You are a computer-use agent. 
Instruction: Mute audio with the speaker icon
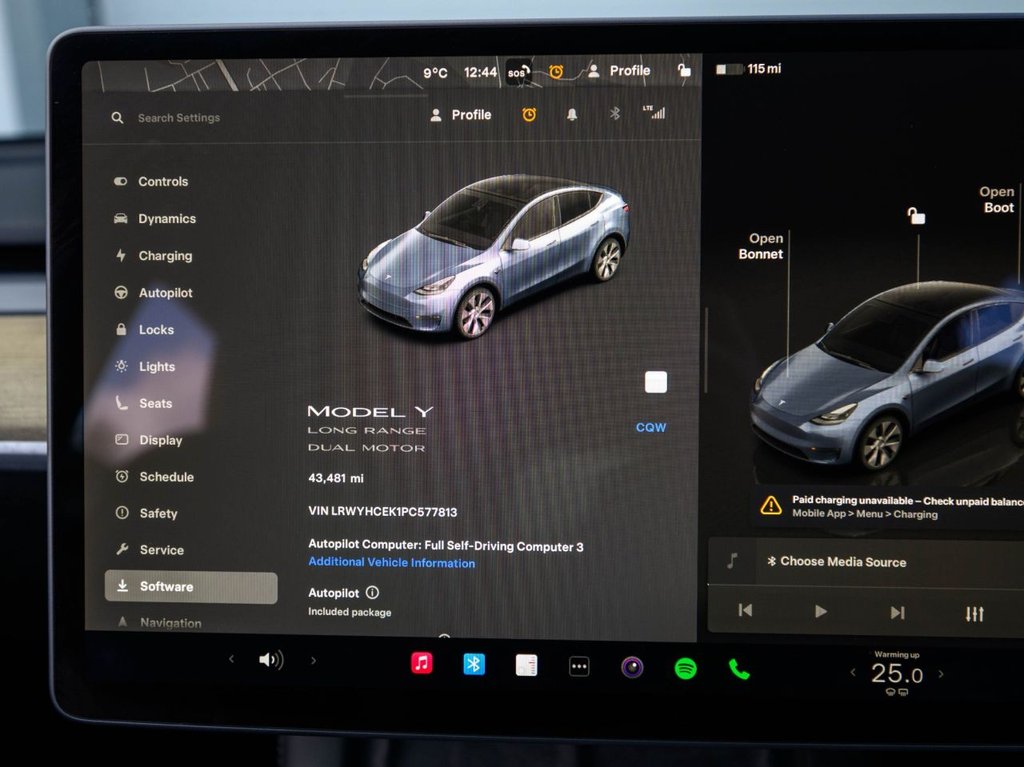pos(271,660)
